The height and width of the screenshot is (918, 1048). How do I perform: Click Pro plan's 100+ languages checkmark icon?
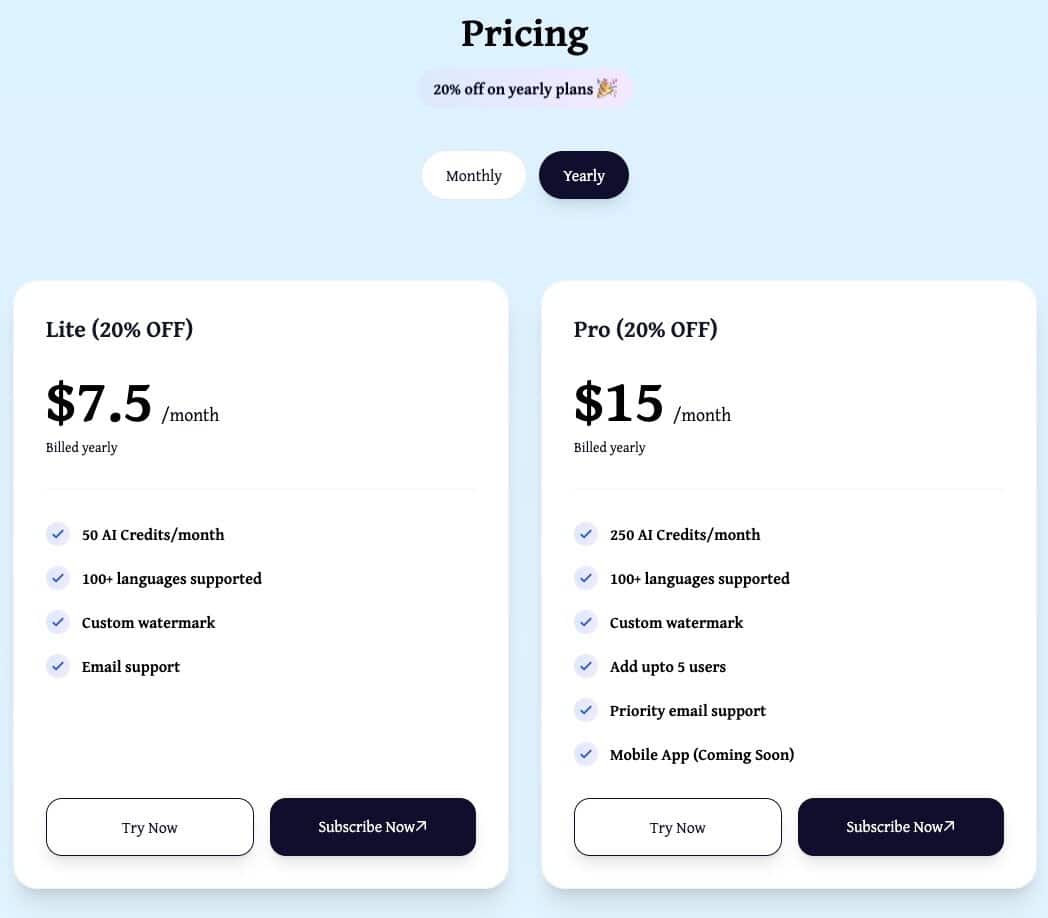pyautogui.click(x=586, y=578)
